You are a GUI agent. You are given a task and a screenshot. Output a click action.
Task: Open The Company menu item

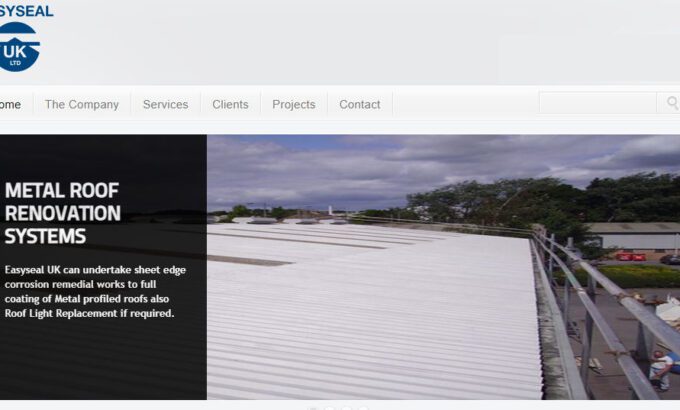coord(82,105)
